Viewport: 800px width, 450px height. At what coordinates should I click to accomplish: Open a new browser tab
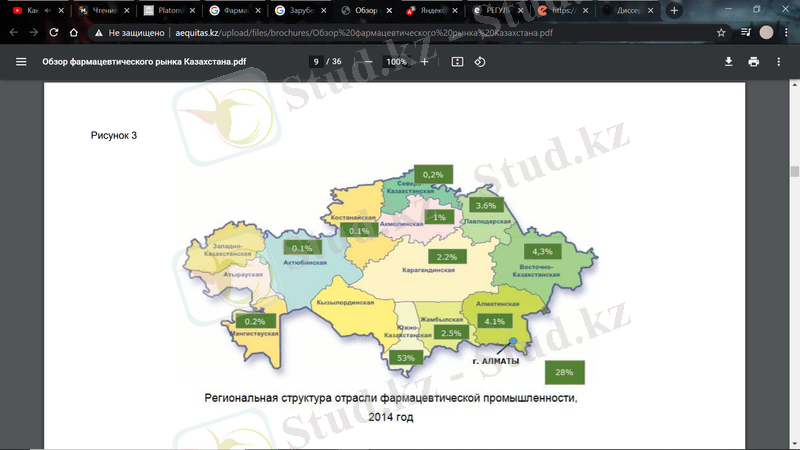674,10
